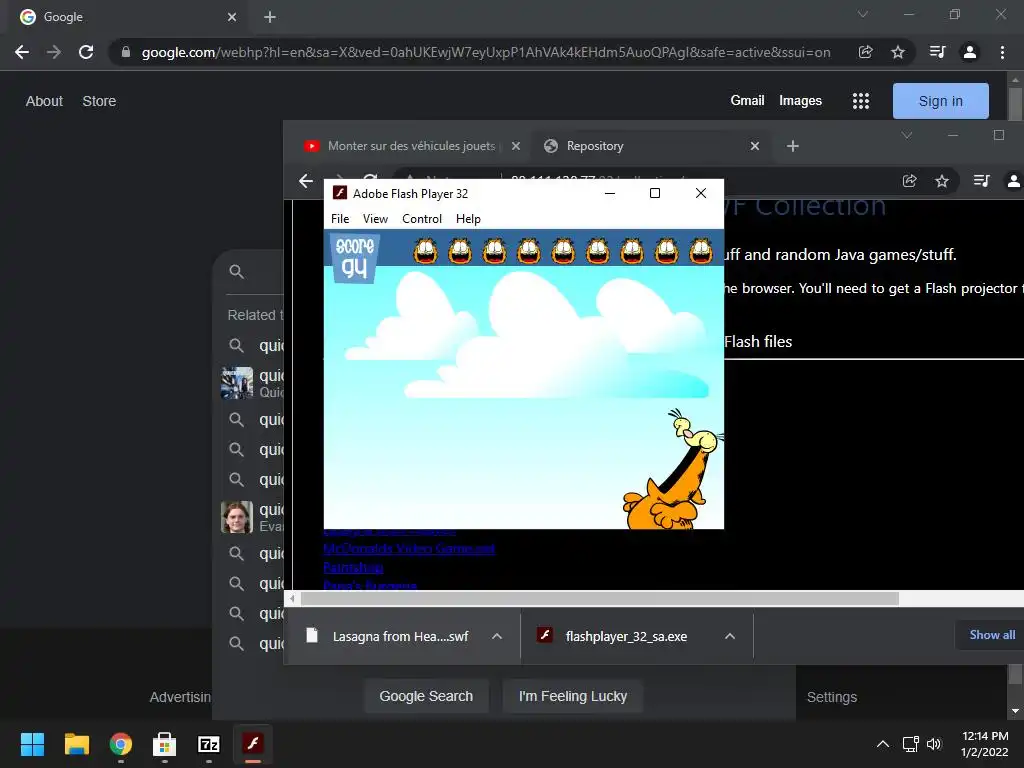Open the McDonalds Video Game.swf link

click(409, 549)
